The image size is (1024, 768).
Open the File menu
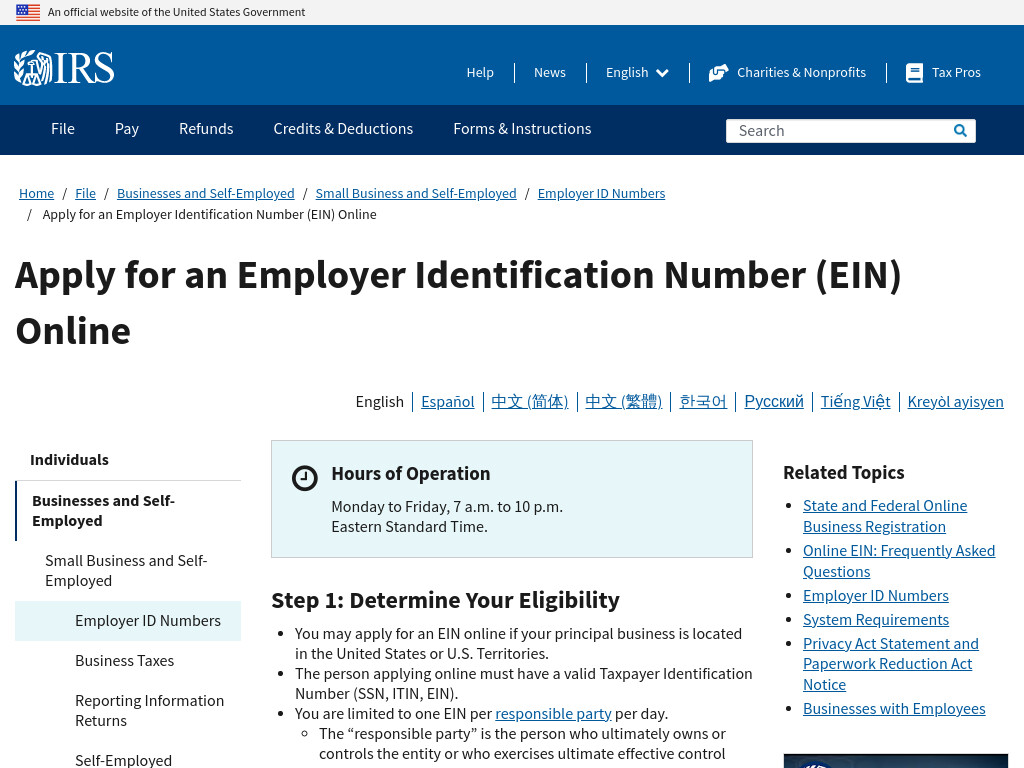pos(63,129)
